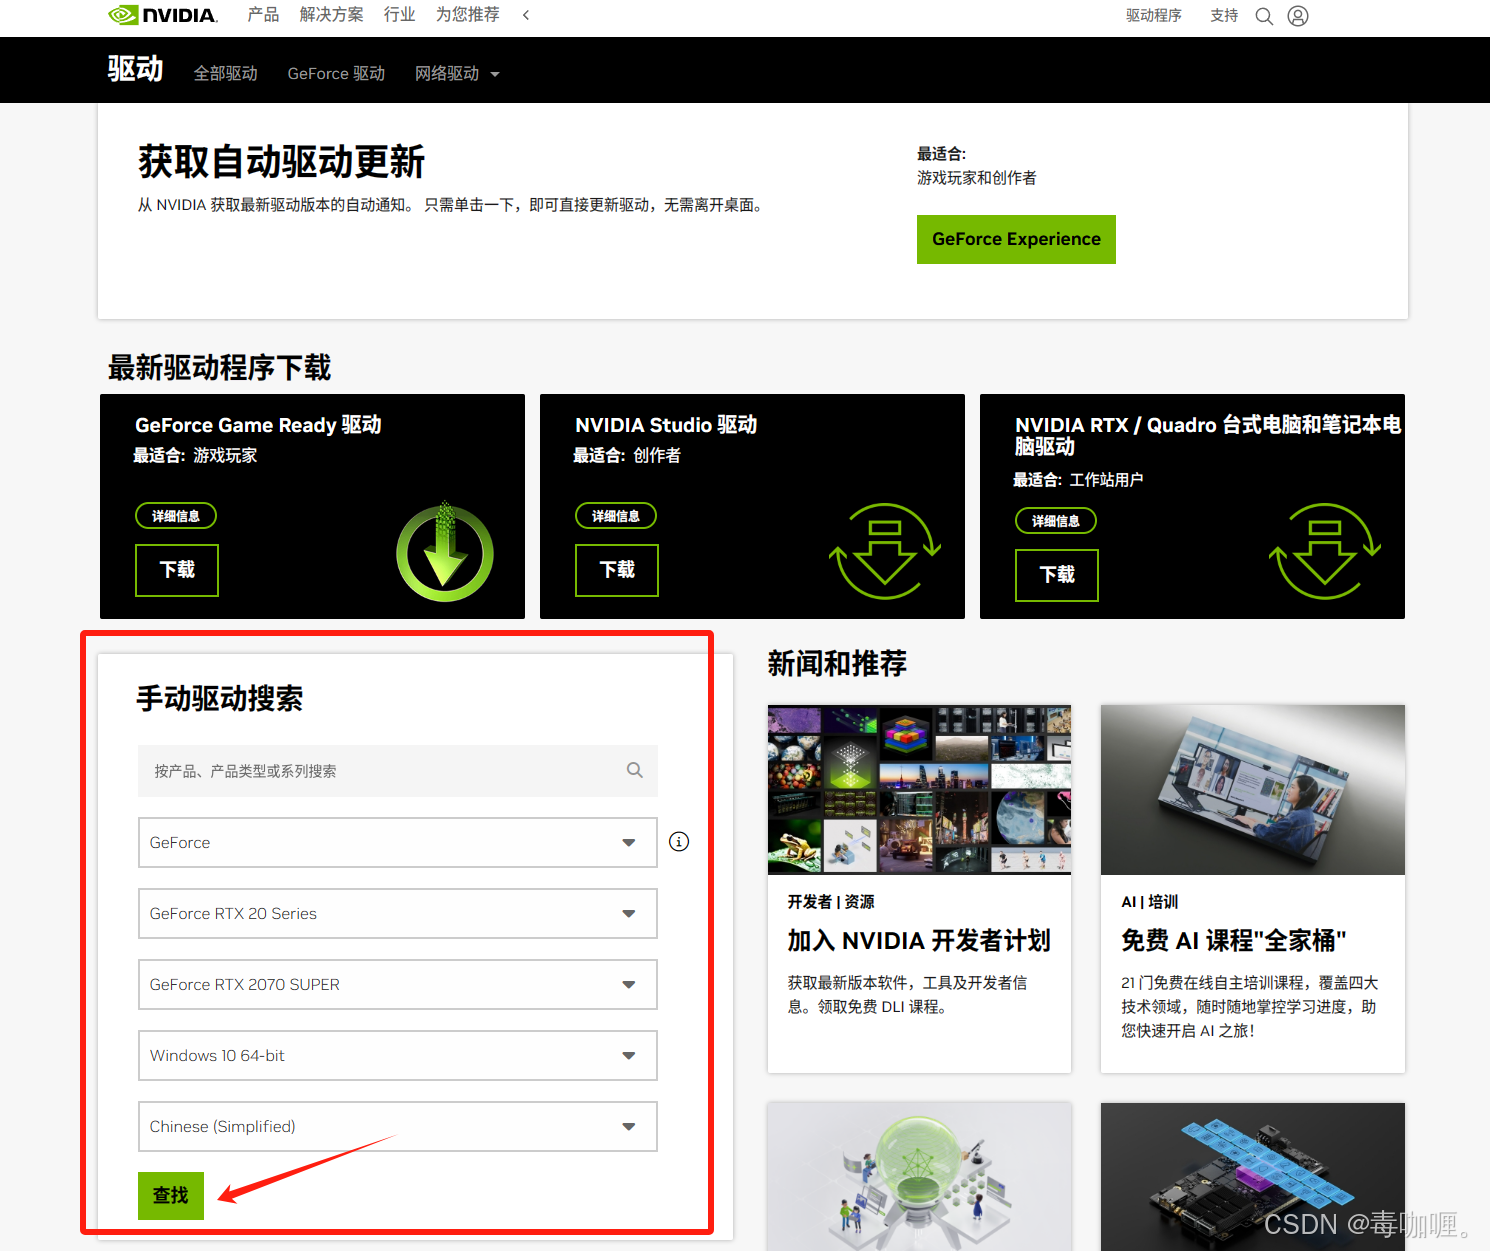Open the glowing sphere news thumbnail

tap(919, 1177)
